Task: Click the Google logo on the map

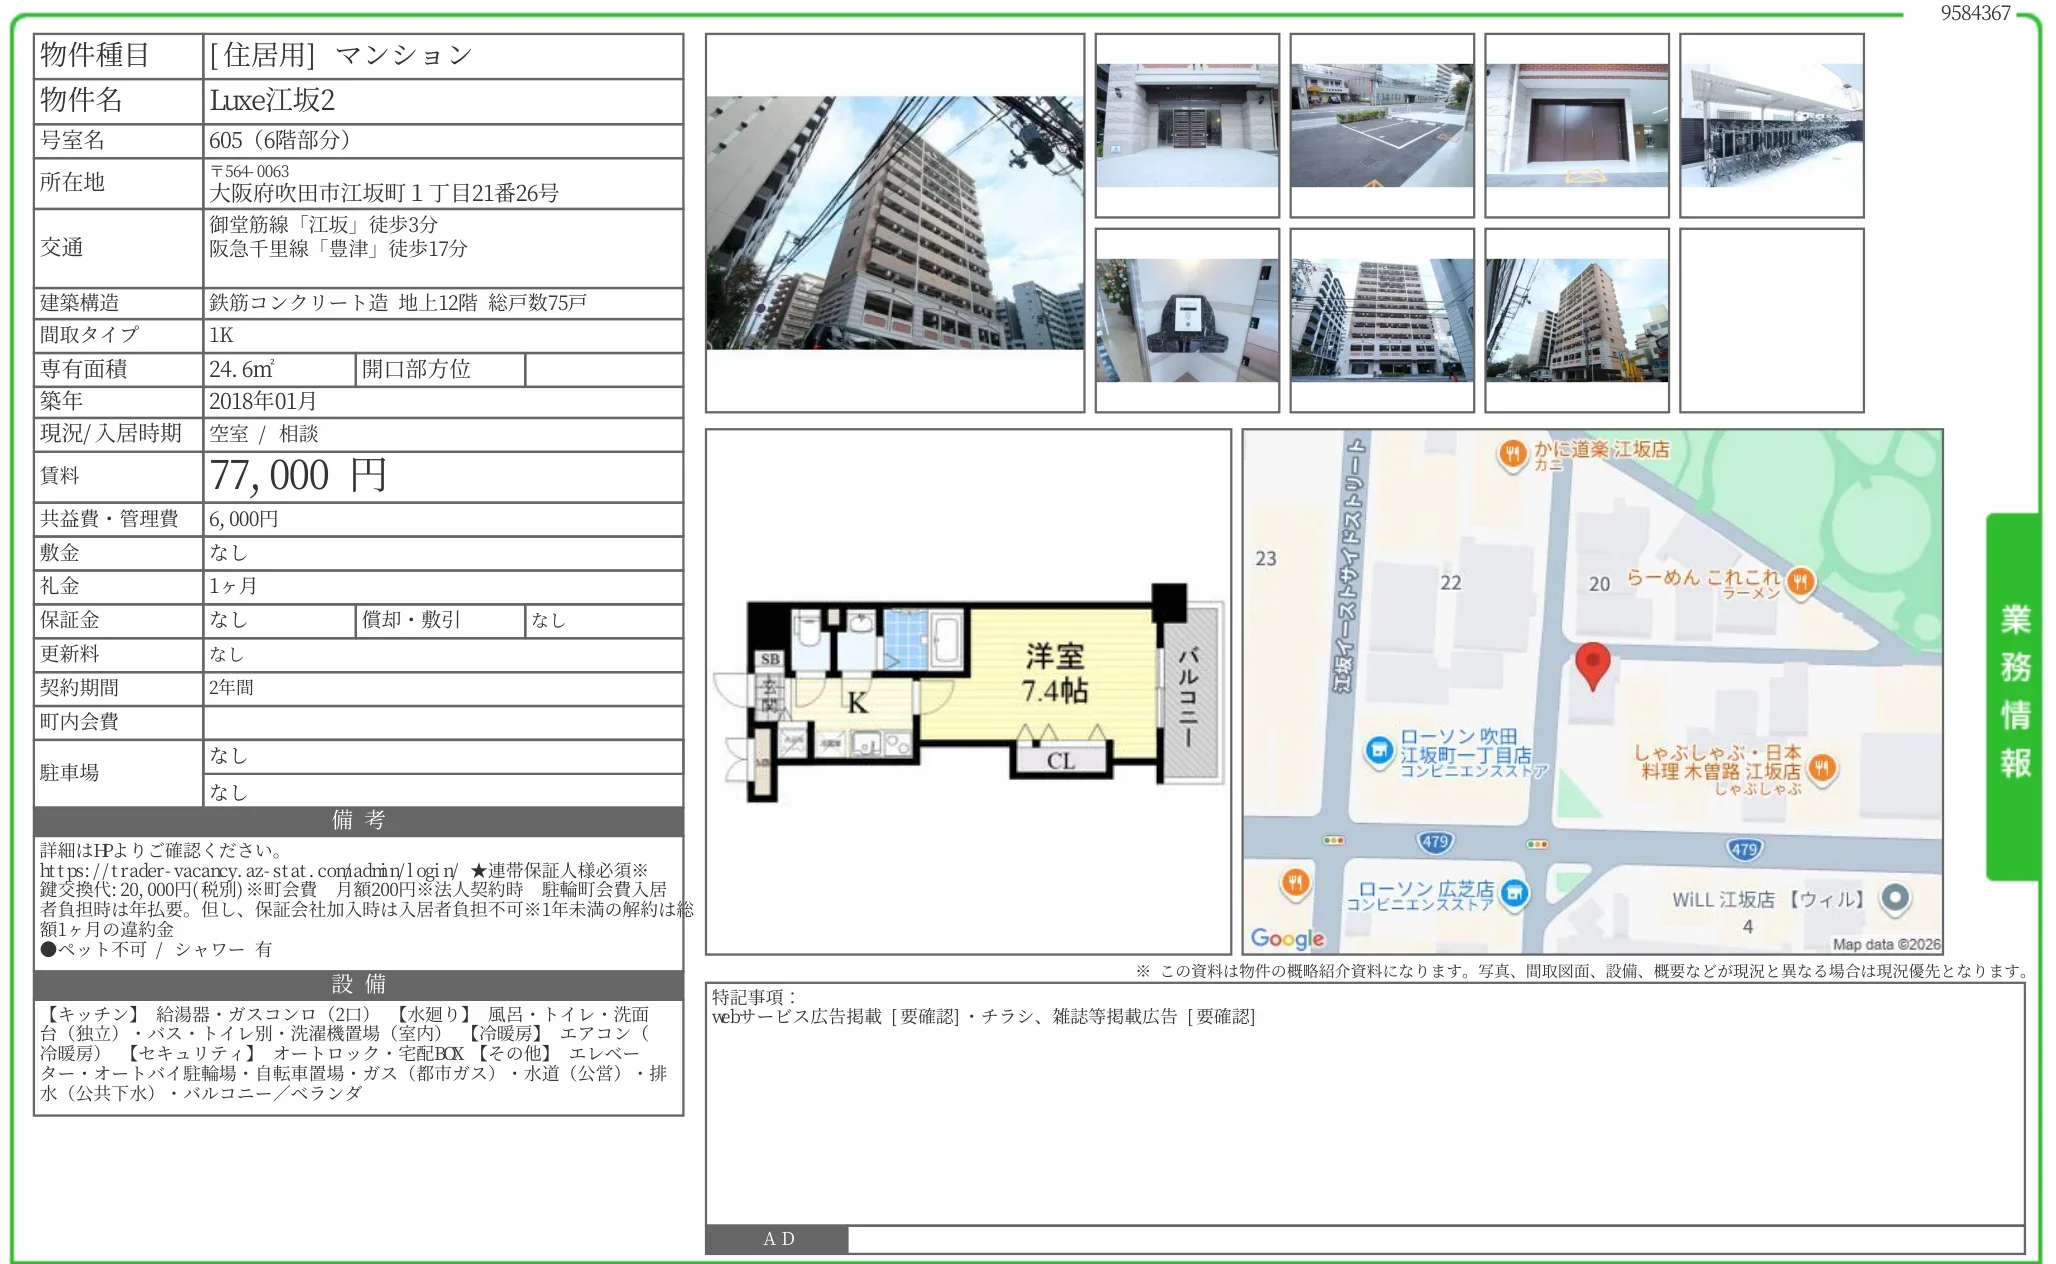Action: point(1288,938)
